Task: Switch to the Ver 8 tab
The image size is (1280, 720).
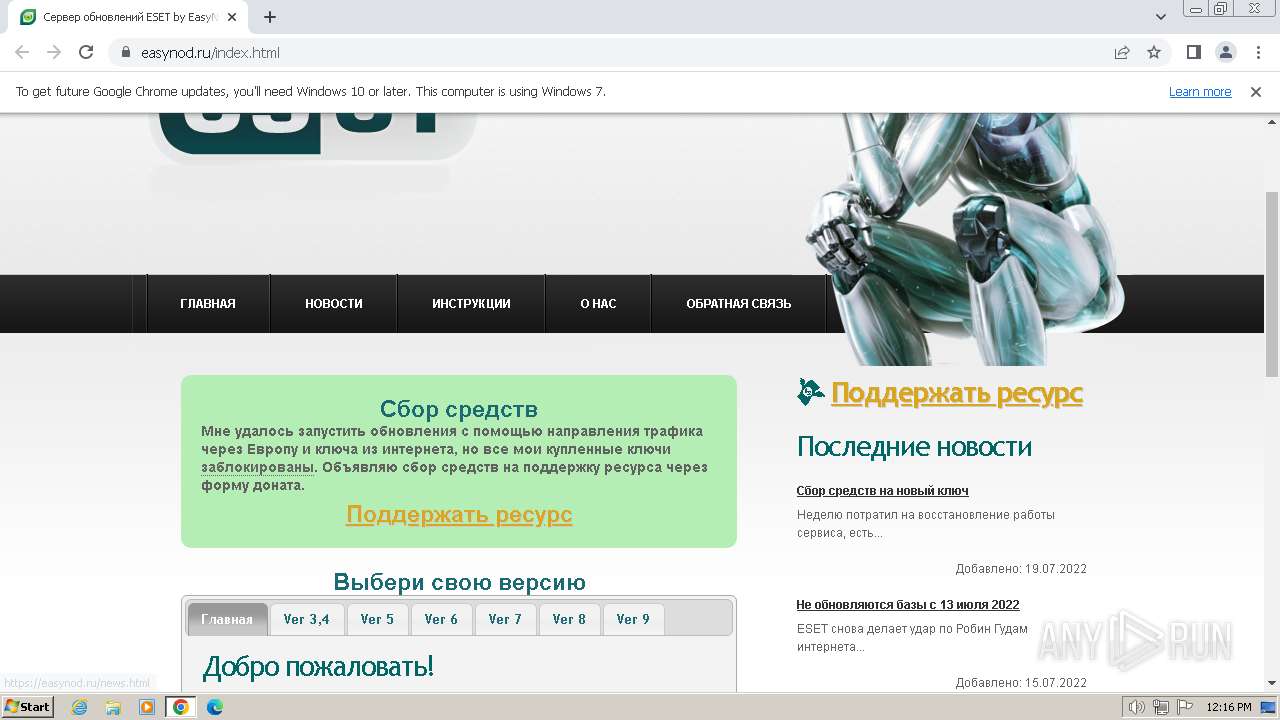Action: [x=569, y=619]
